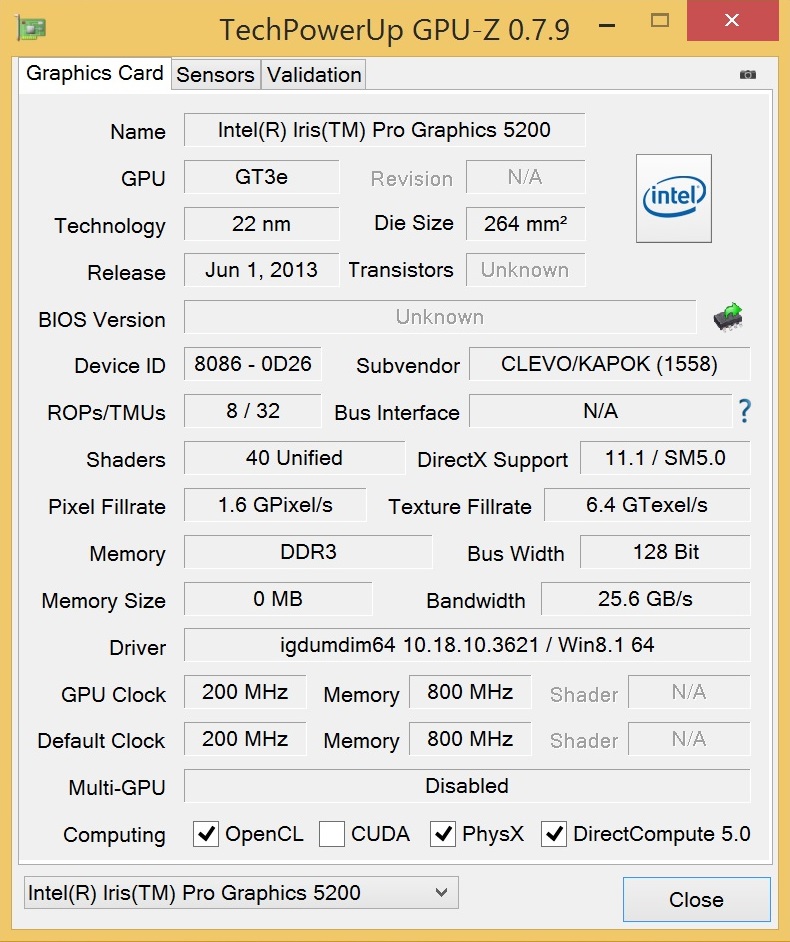Click the Transistors field showing Unknown
This screenshot has width=790, height=942.
click(526, 270)
